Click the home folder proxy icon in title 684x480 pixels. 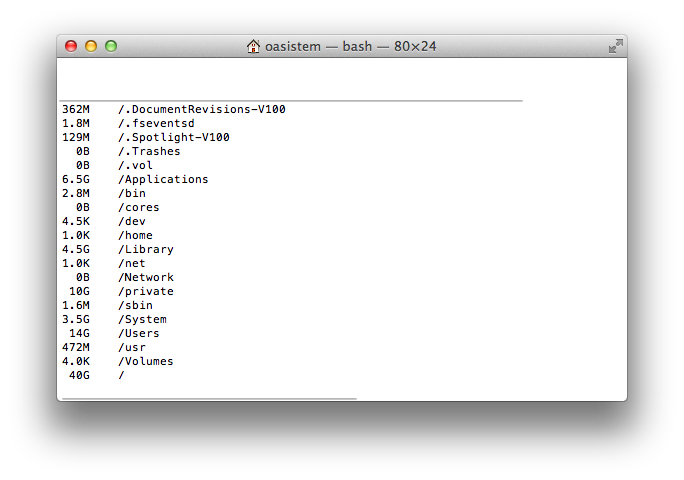[253, 46]
